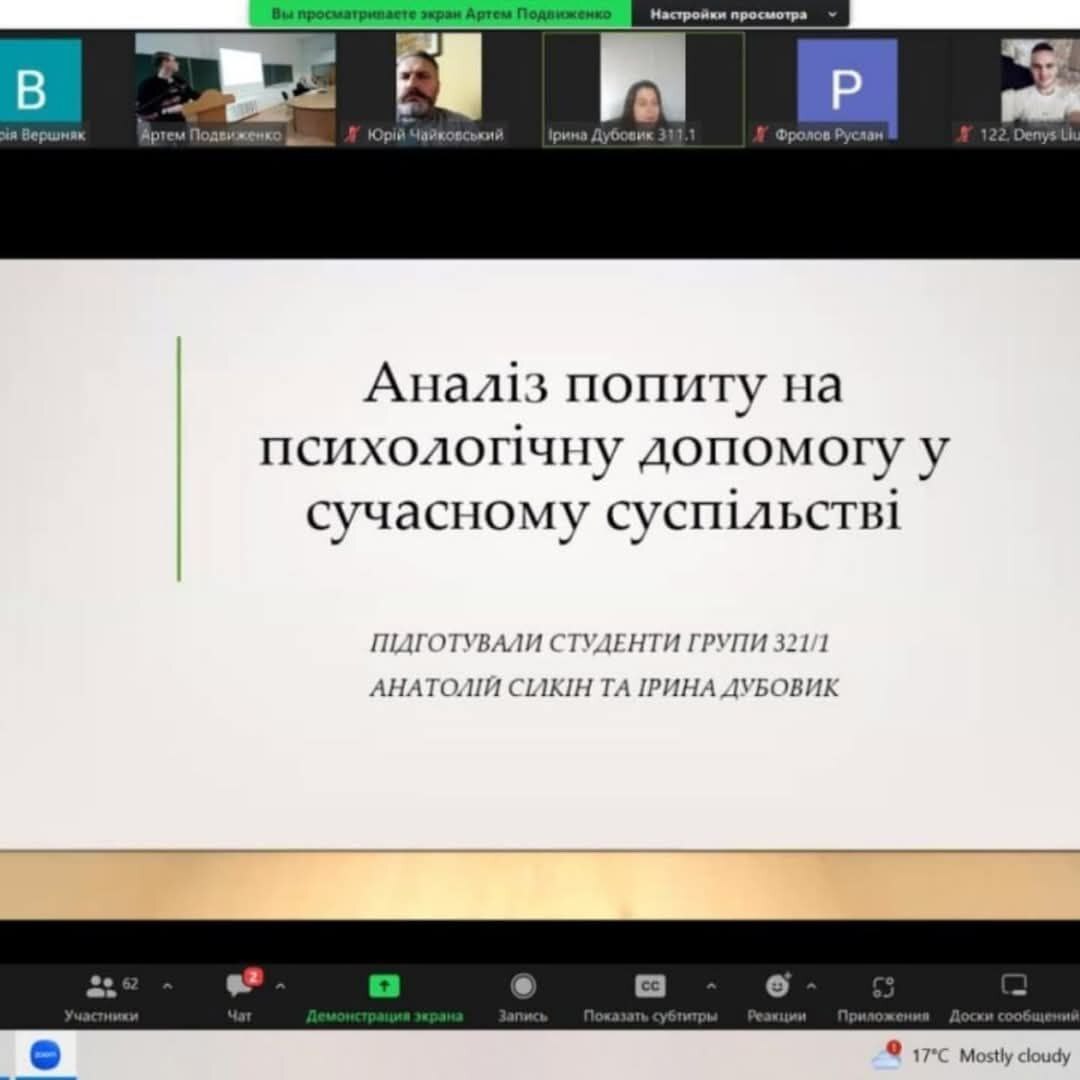Click the Zoom icon in the taskbar
The width and height of the screenshot is (1080, 1080).
(44, 1055)
